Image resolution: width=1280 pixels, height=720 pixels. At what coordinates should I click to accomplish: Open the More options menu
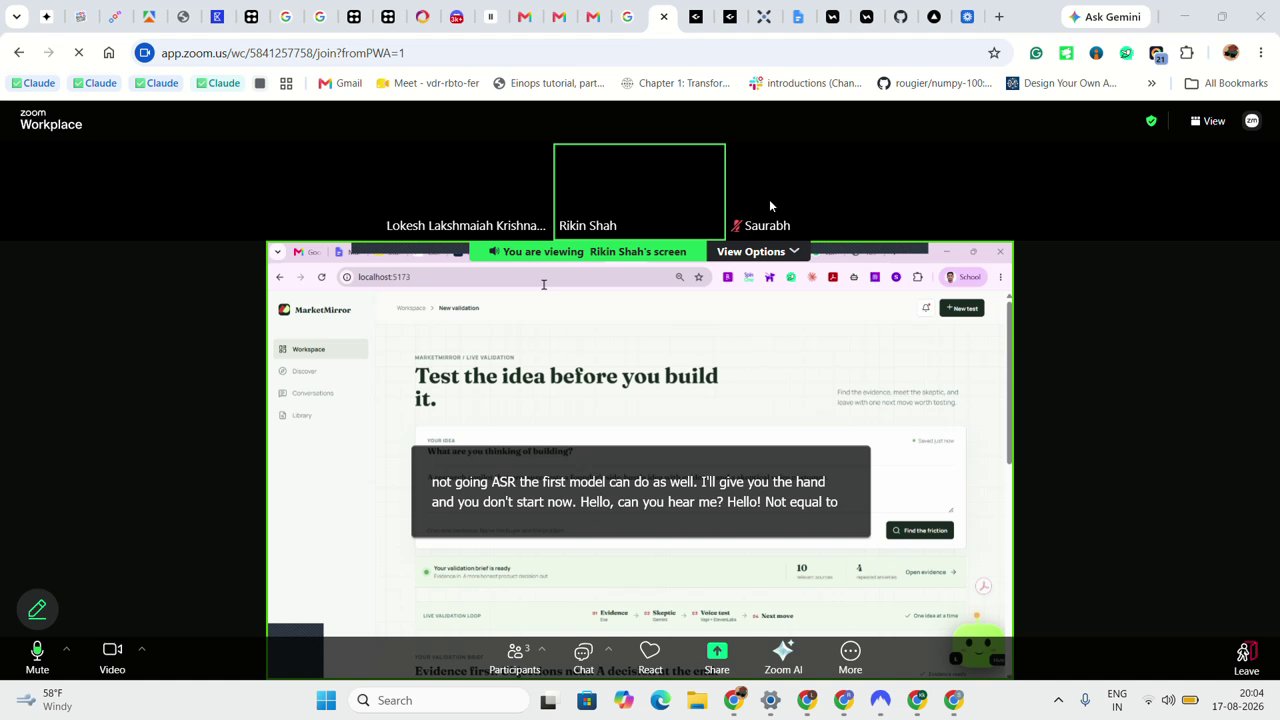click(850, 657)
